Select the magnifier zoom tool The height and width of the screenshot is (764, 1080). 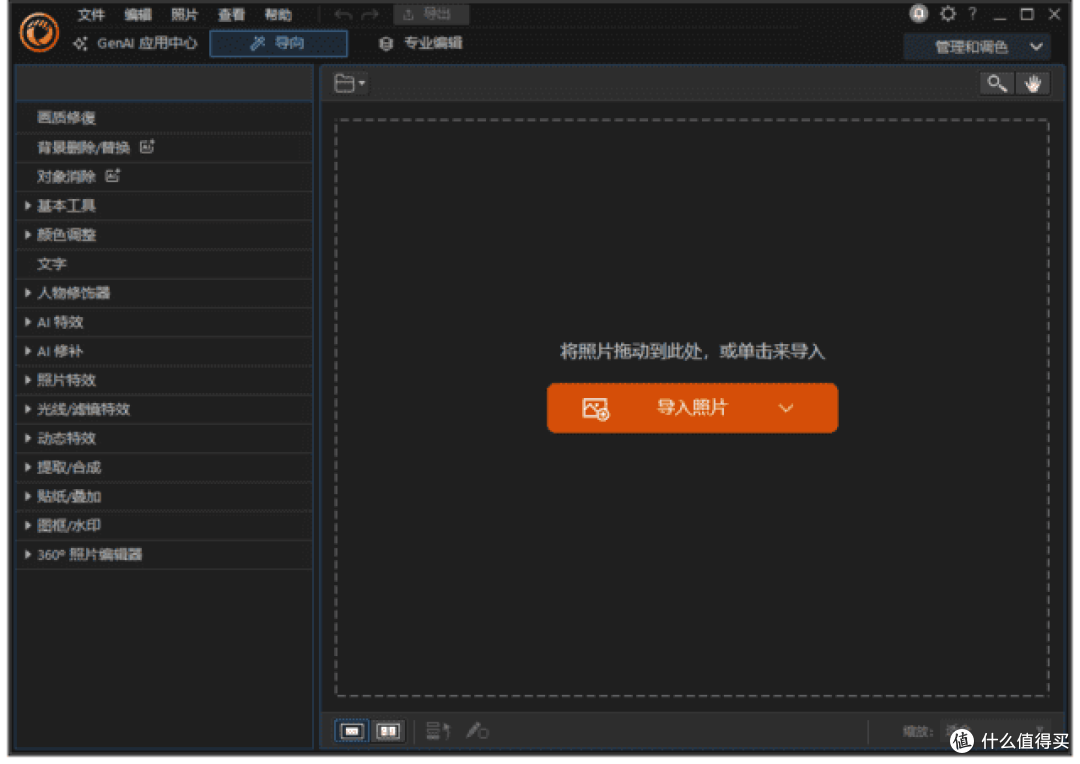[997, 84]
